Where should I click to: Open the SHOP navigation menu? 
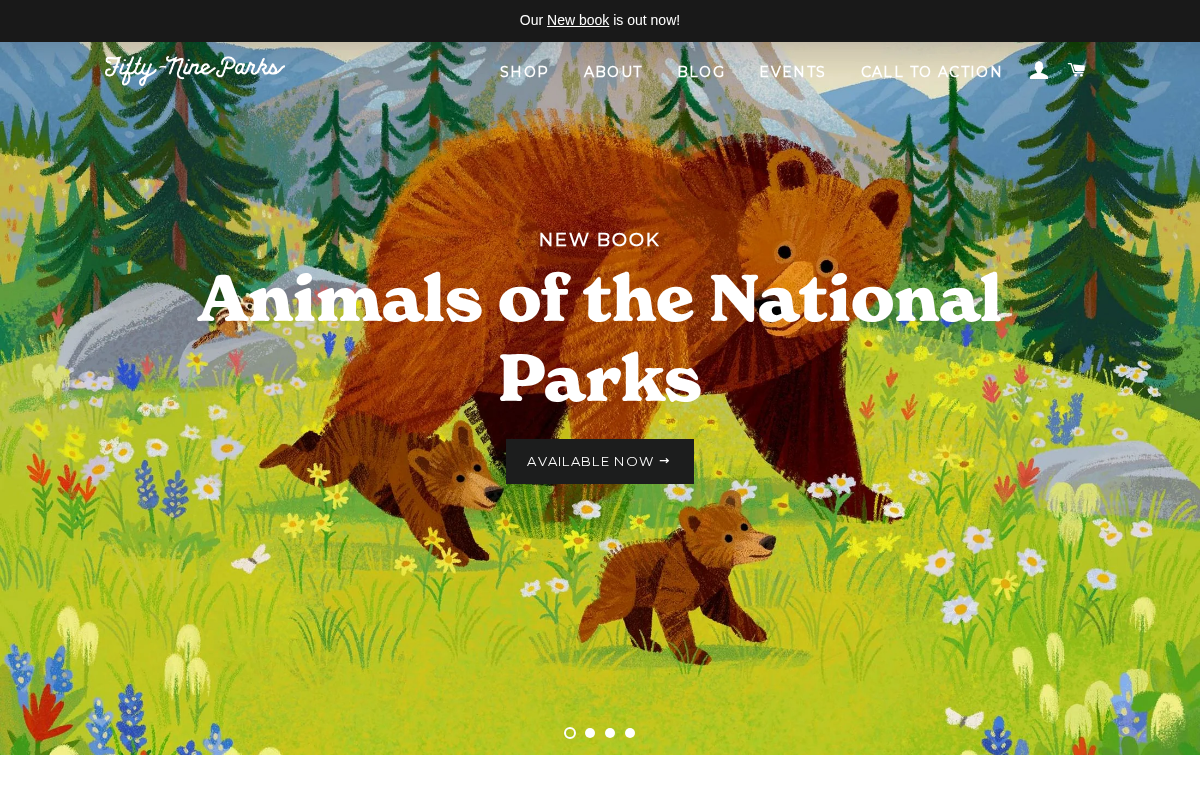click(524, 71)
